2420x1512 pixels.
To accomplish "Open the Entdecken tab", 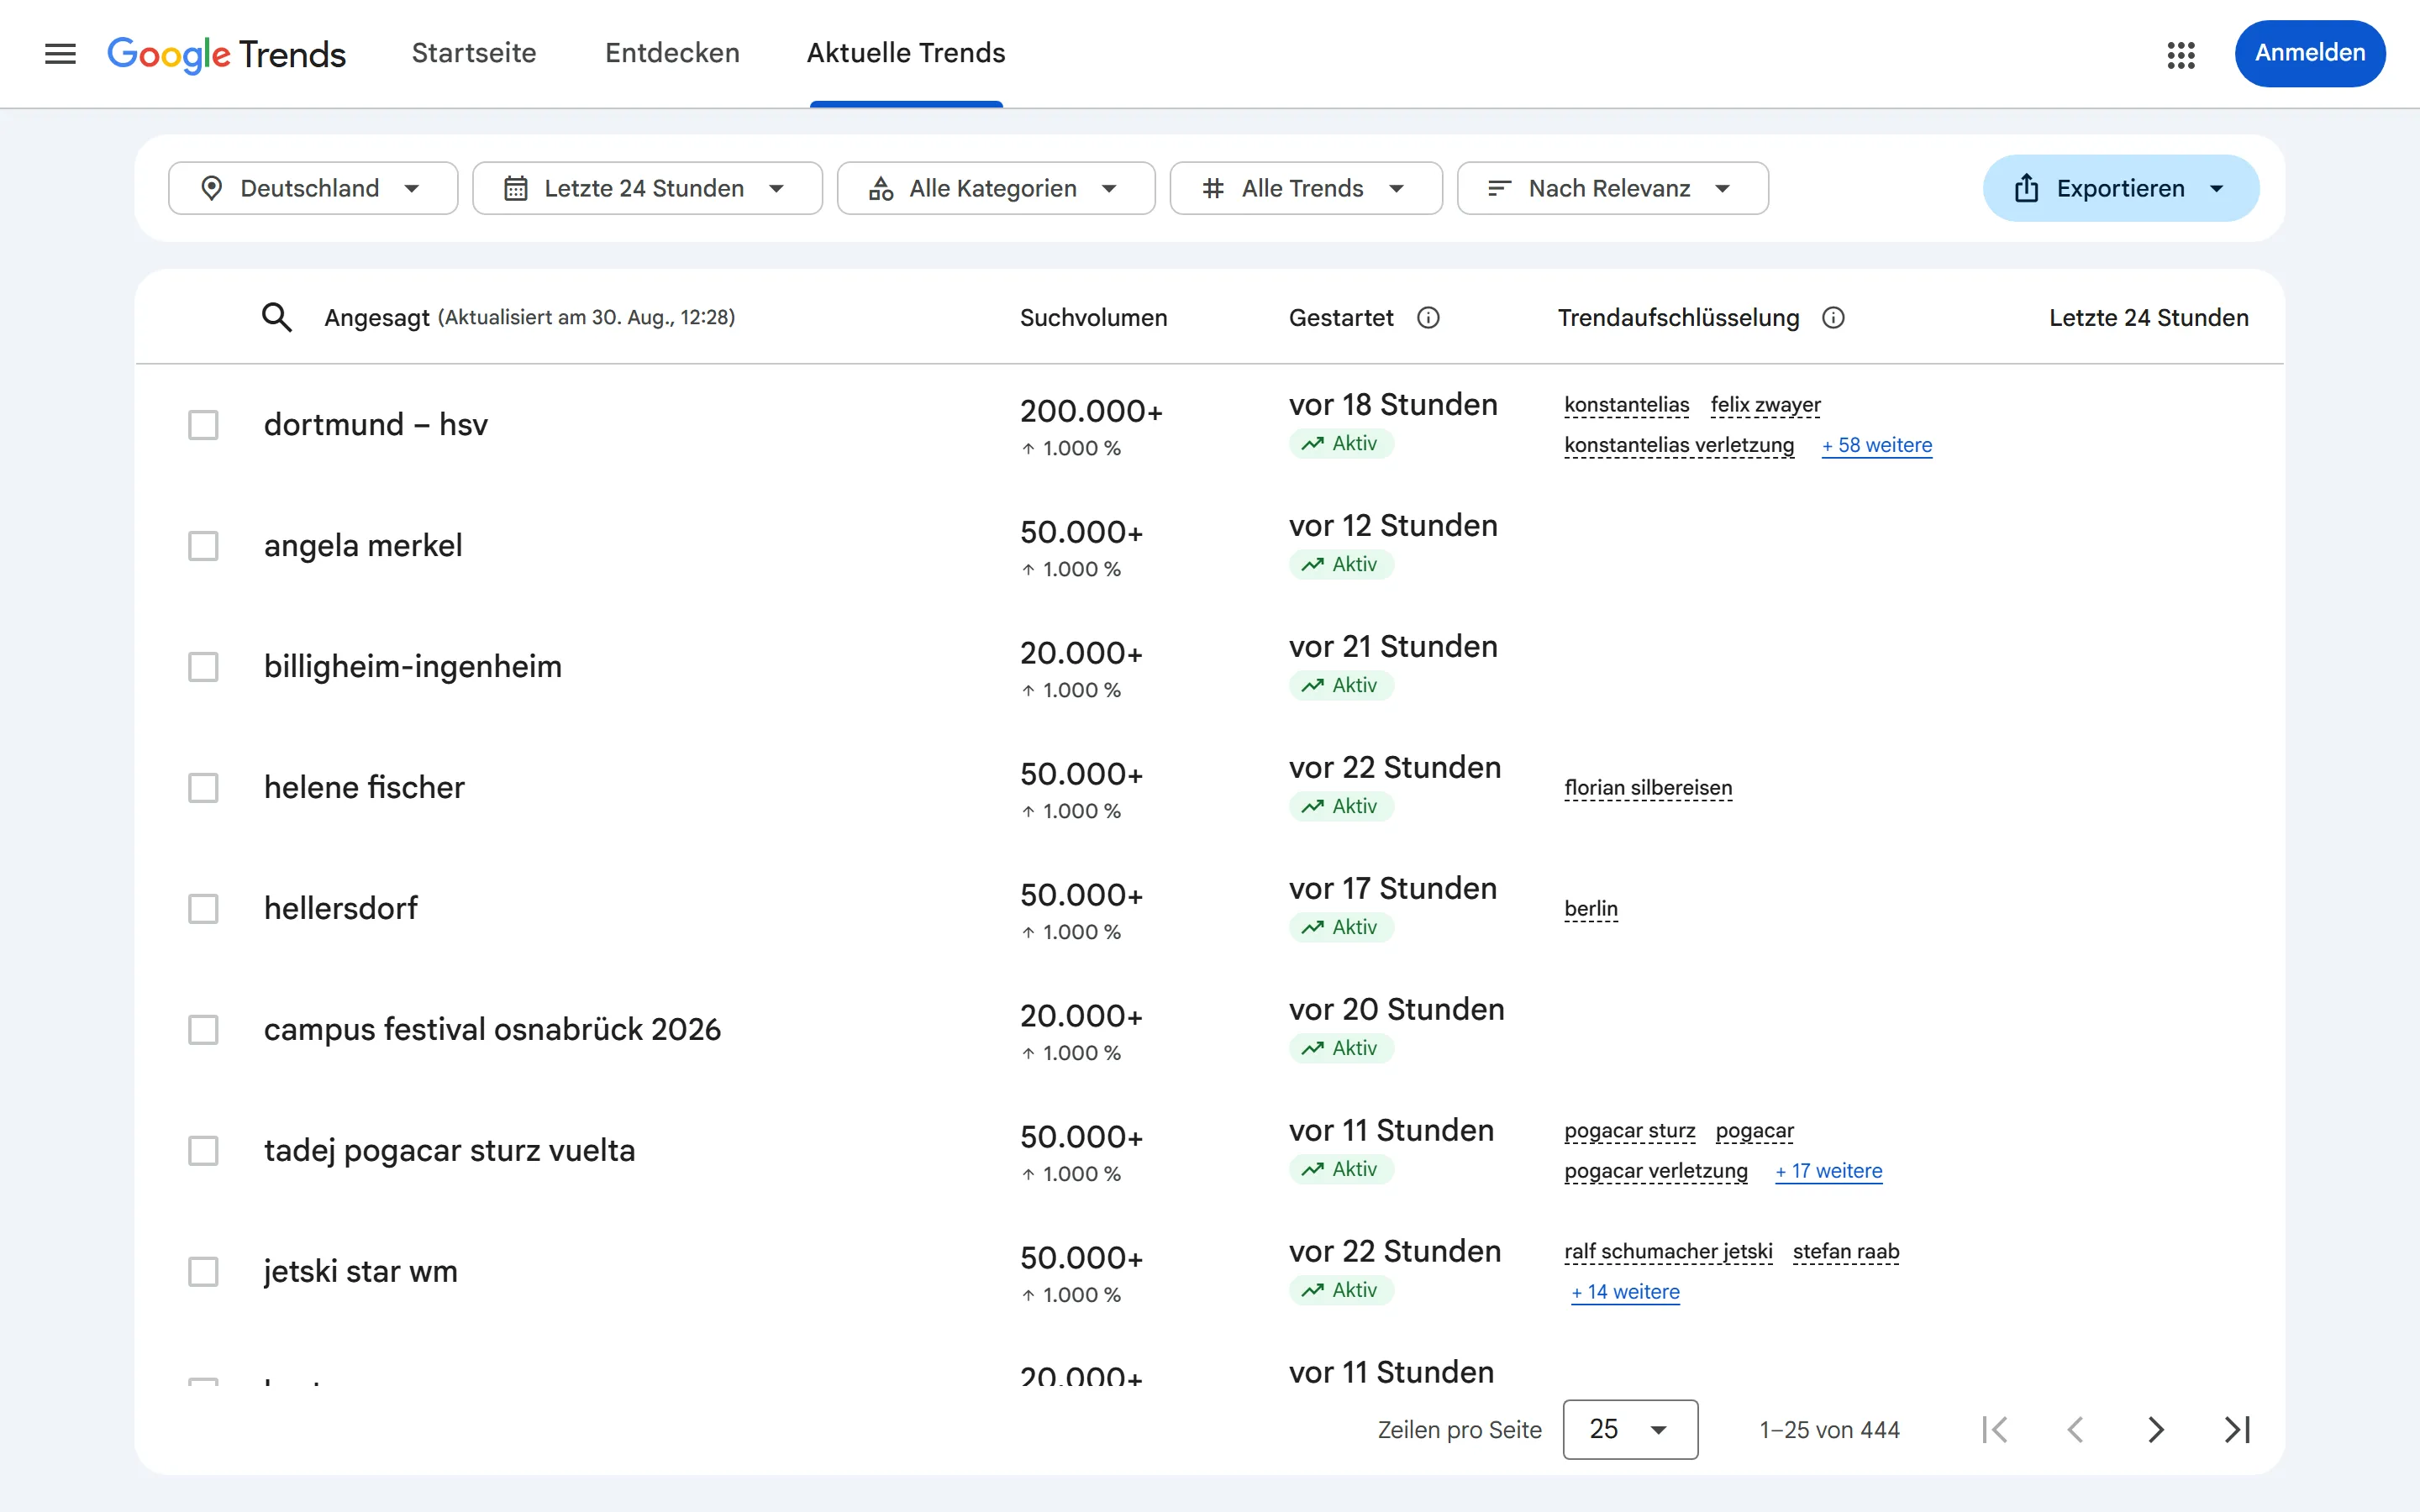I will 672,53.
